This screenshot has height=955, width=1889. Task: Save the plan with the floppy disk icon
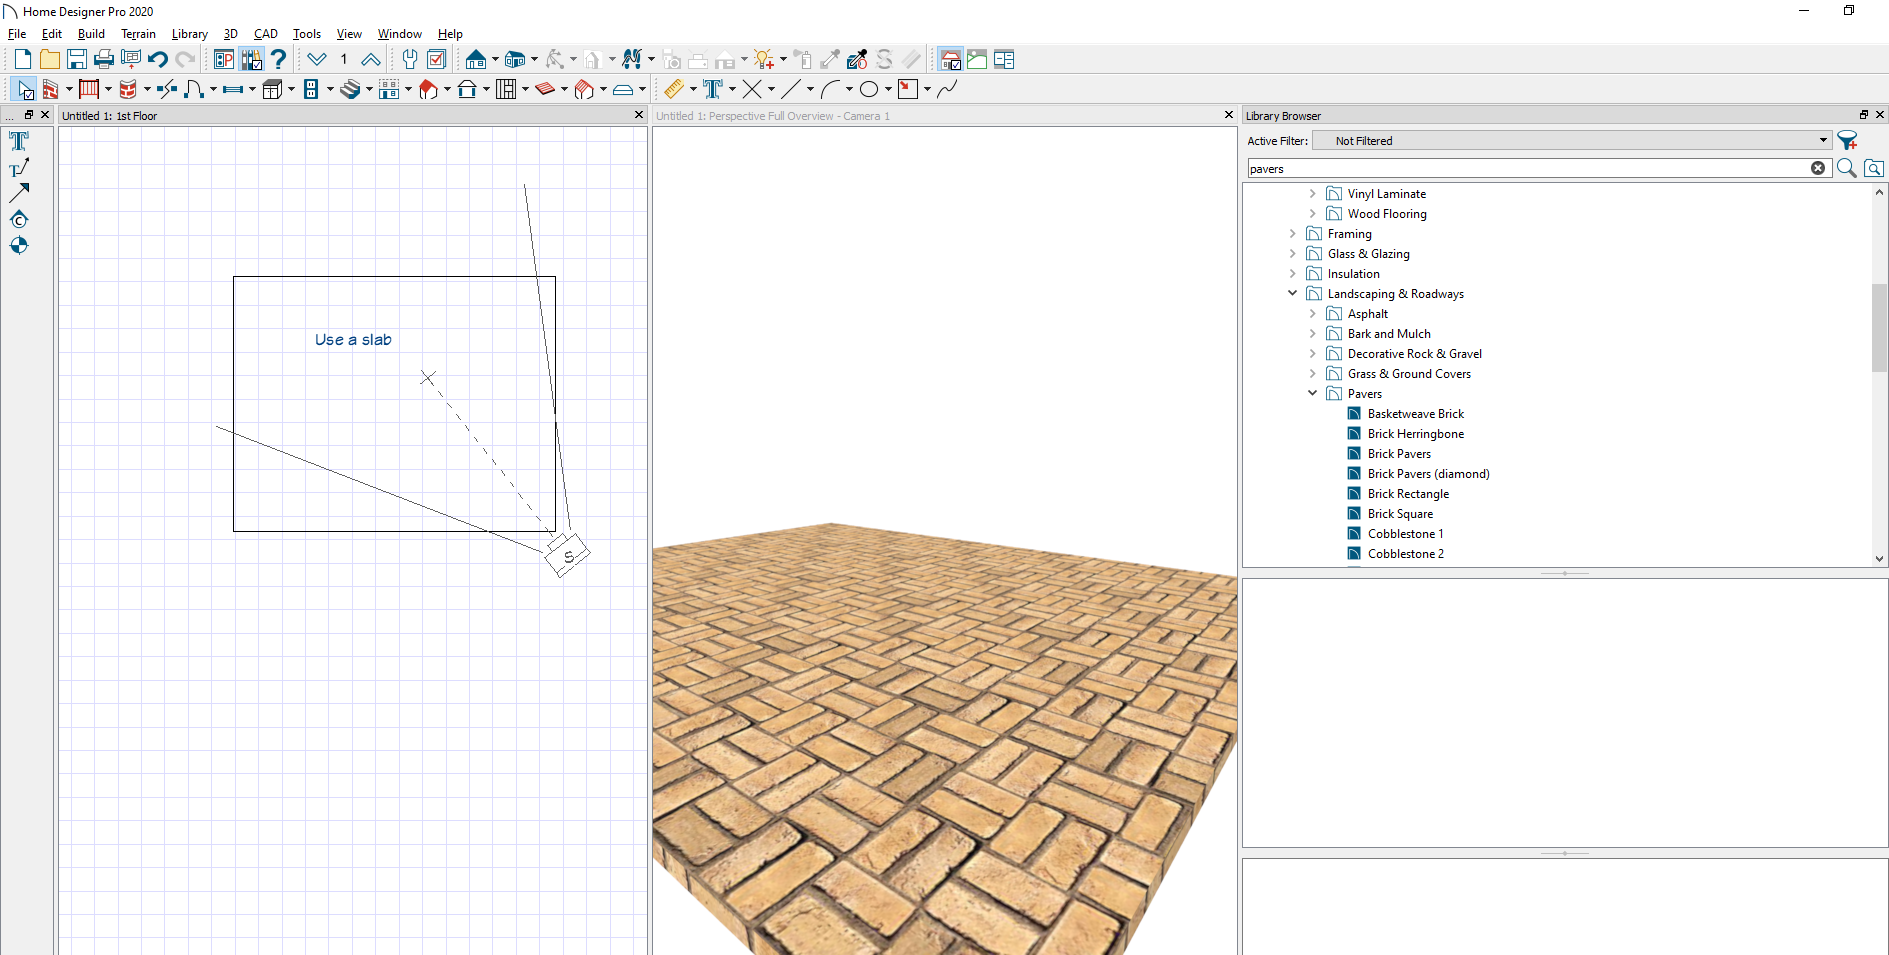point(76,60)
